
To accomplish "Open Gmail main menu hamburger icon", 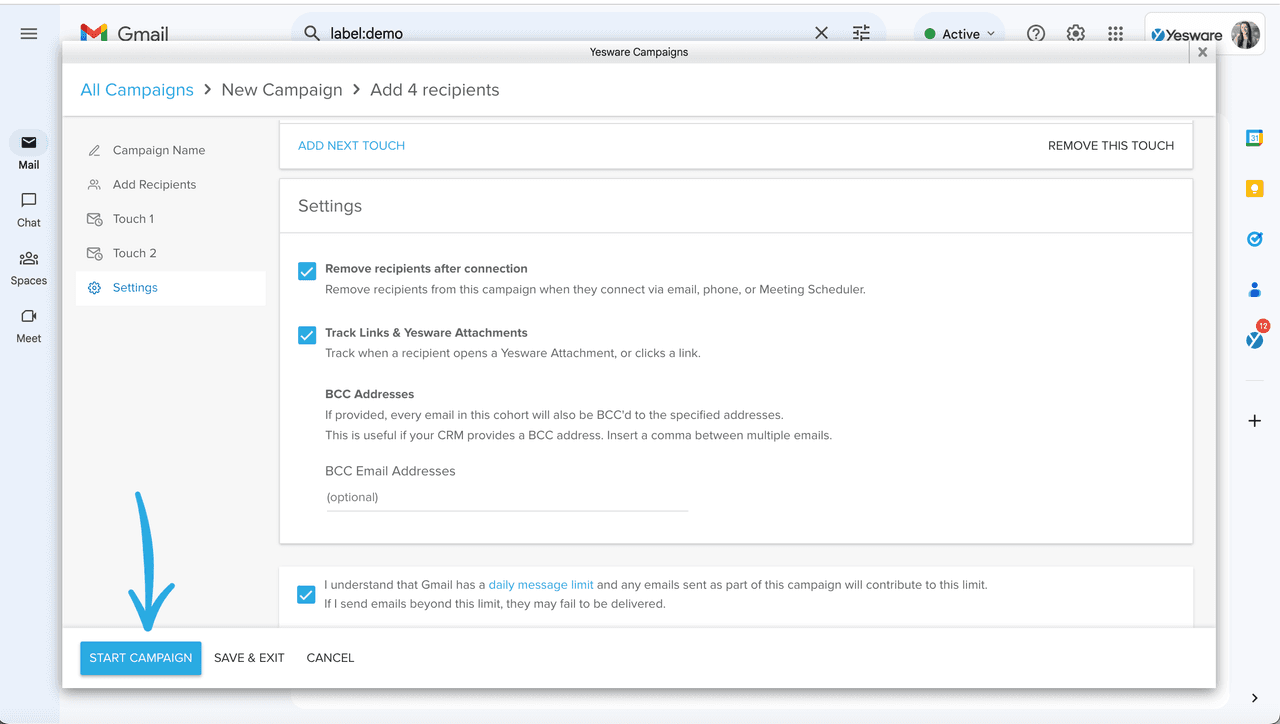I will click(29, 34).
